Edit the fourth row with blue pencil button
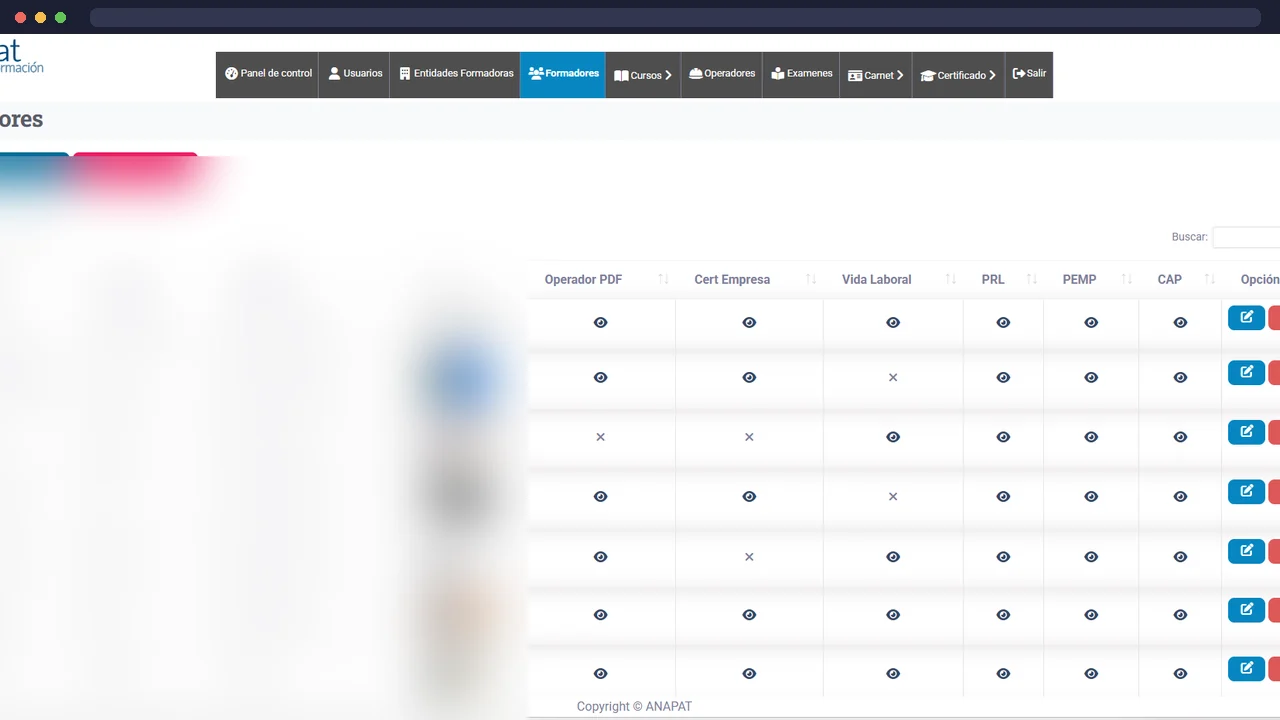The image size is (1280, 720). 1246,491
